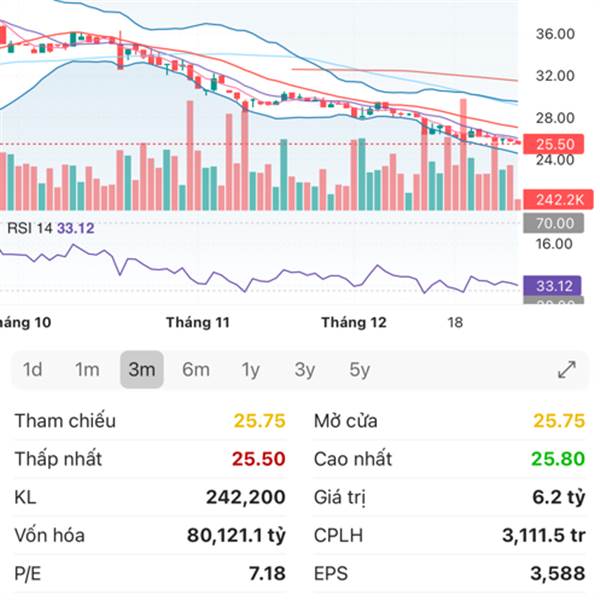Image resolution: width=600 pixels, height=600 pixels.
Task: Click the Tháng 12 date label
Action: click(353, 323)
